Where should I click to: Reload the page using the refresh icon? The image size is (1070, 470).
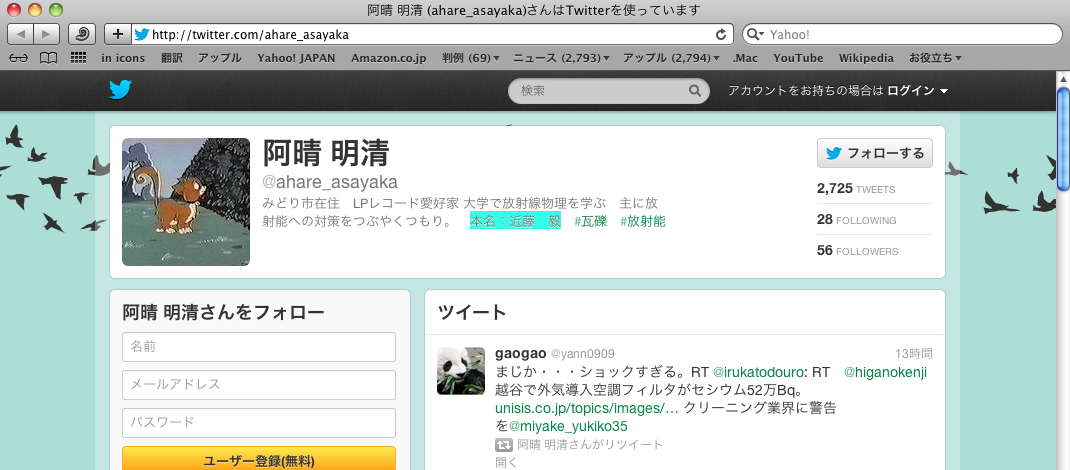tap(721, 34)
